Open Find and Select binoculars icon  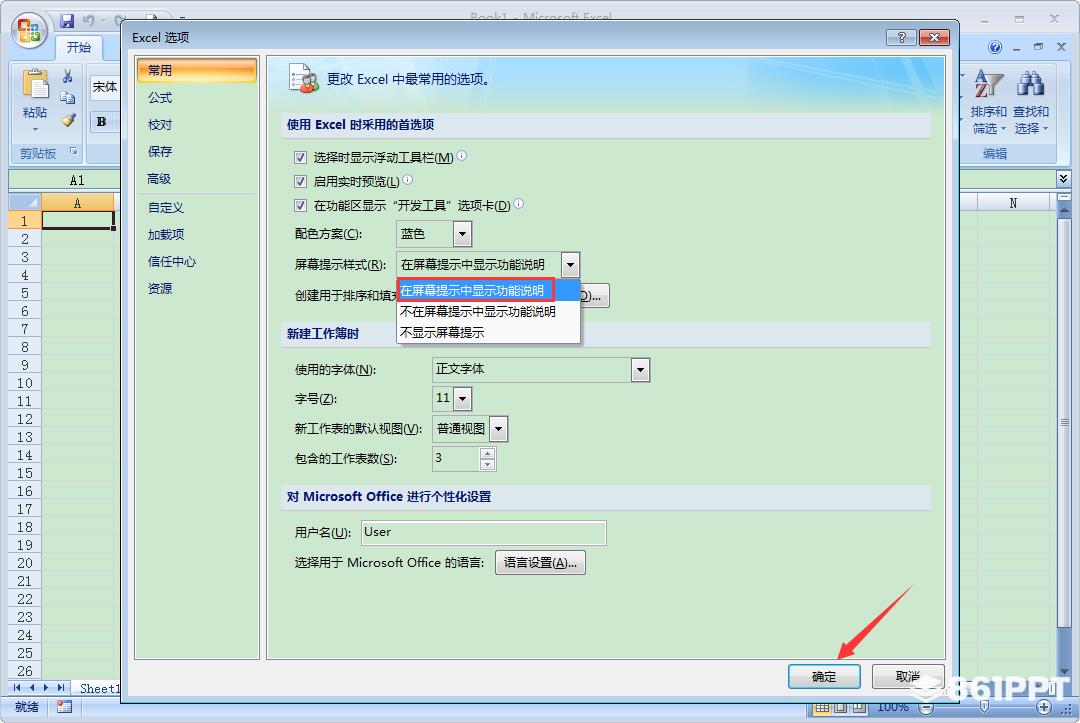(x=1030, y=84)
